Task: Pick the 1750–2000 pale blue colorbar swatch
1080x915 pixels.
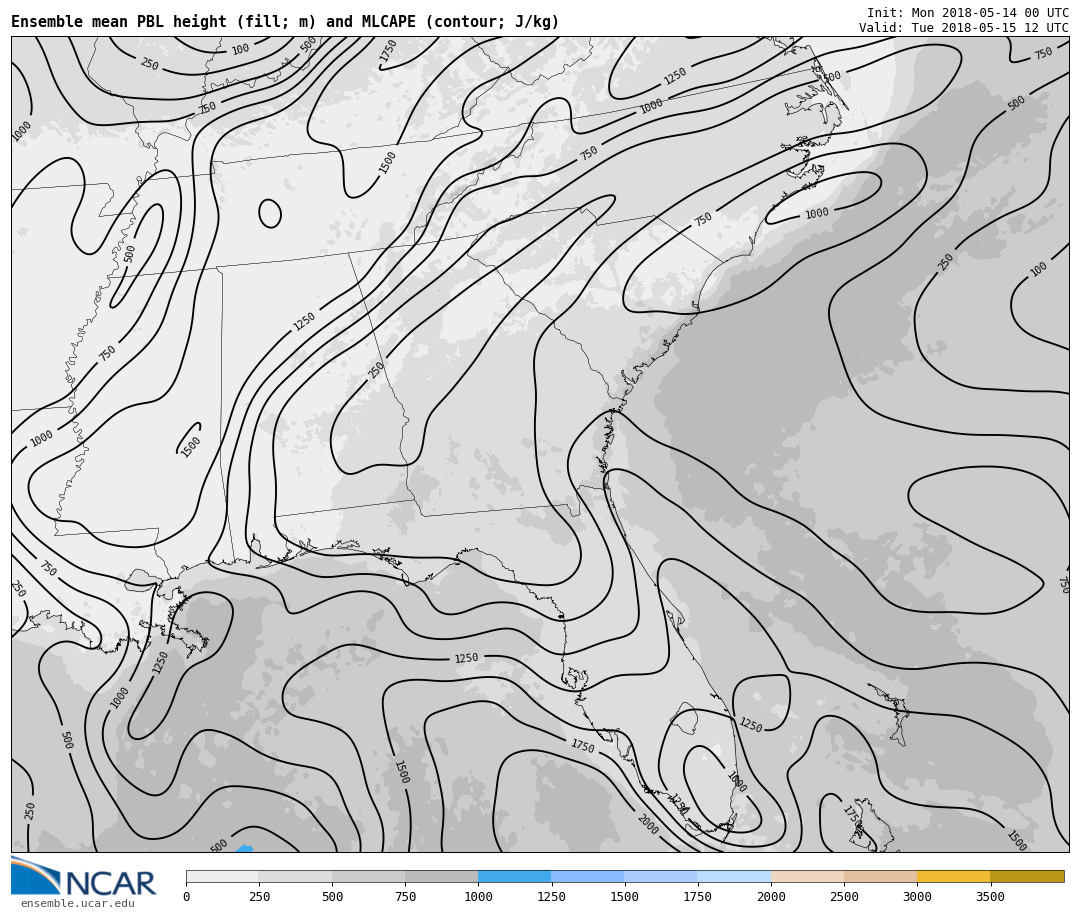Action: tap(734, 876)
